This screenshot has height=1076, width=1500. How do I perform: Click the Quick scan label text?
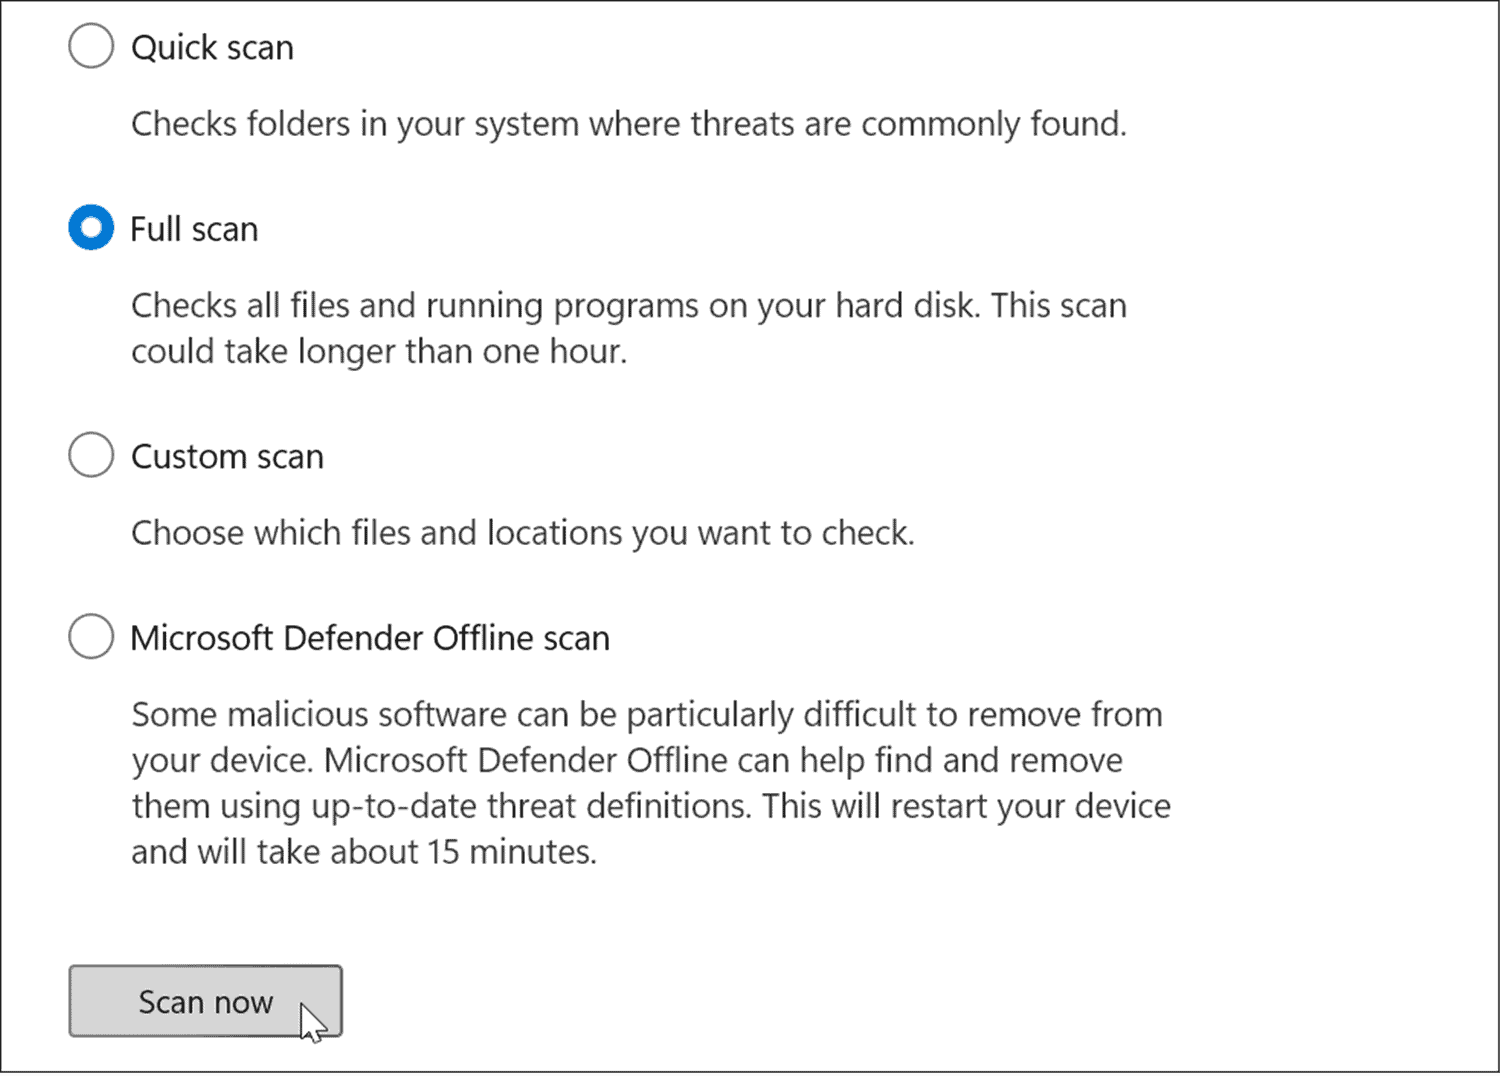(x=211, y=46)
